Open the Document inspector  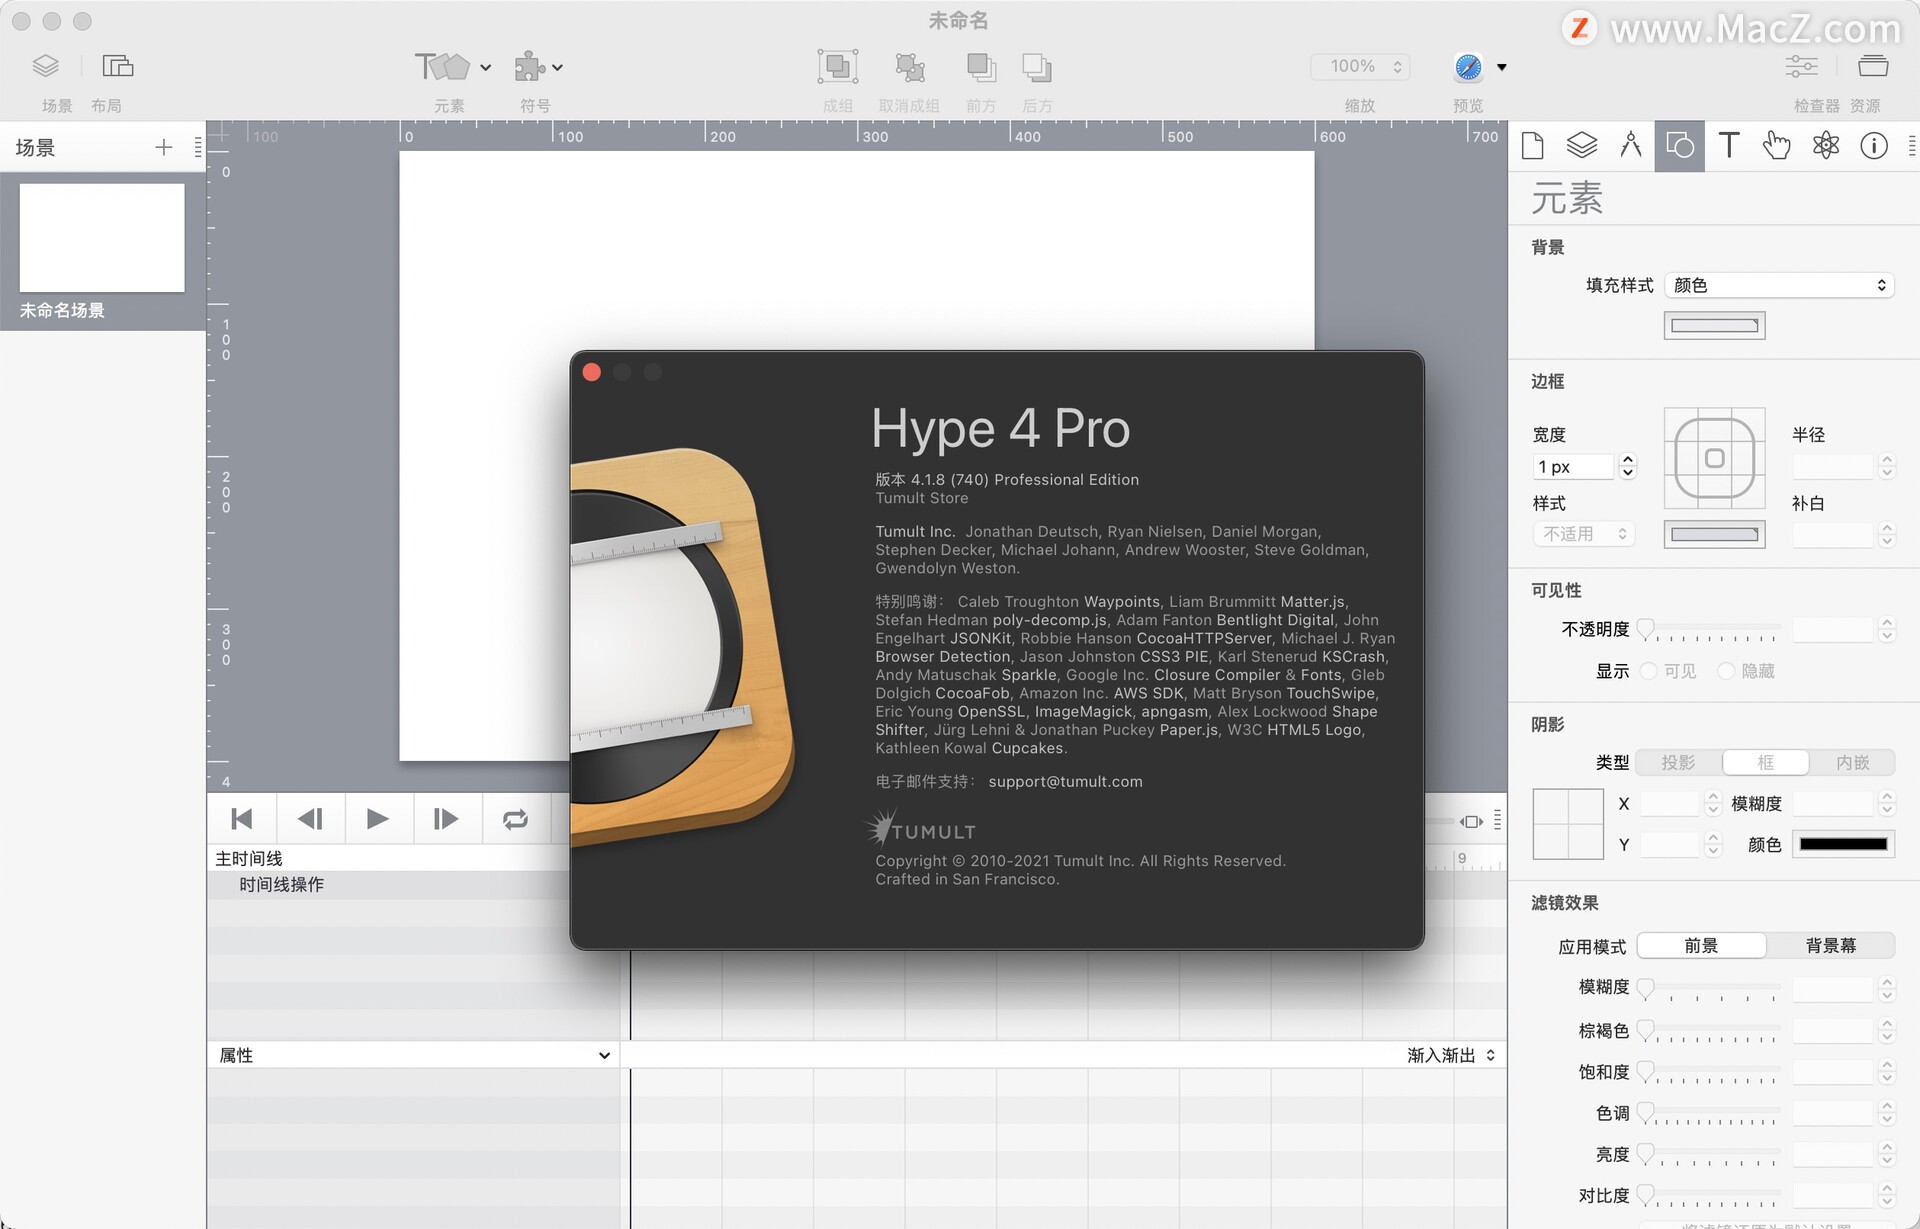coord(1533,146)
